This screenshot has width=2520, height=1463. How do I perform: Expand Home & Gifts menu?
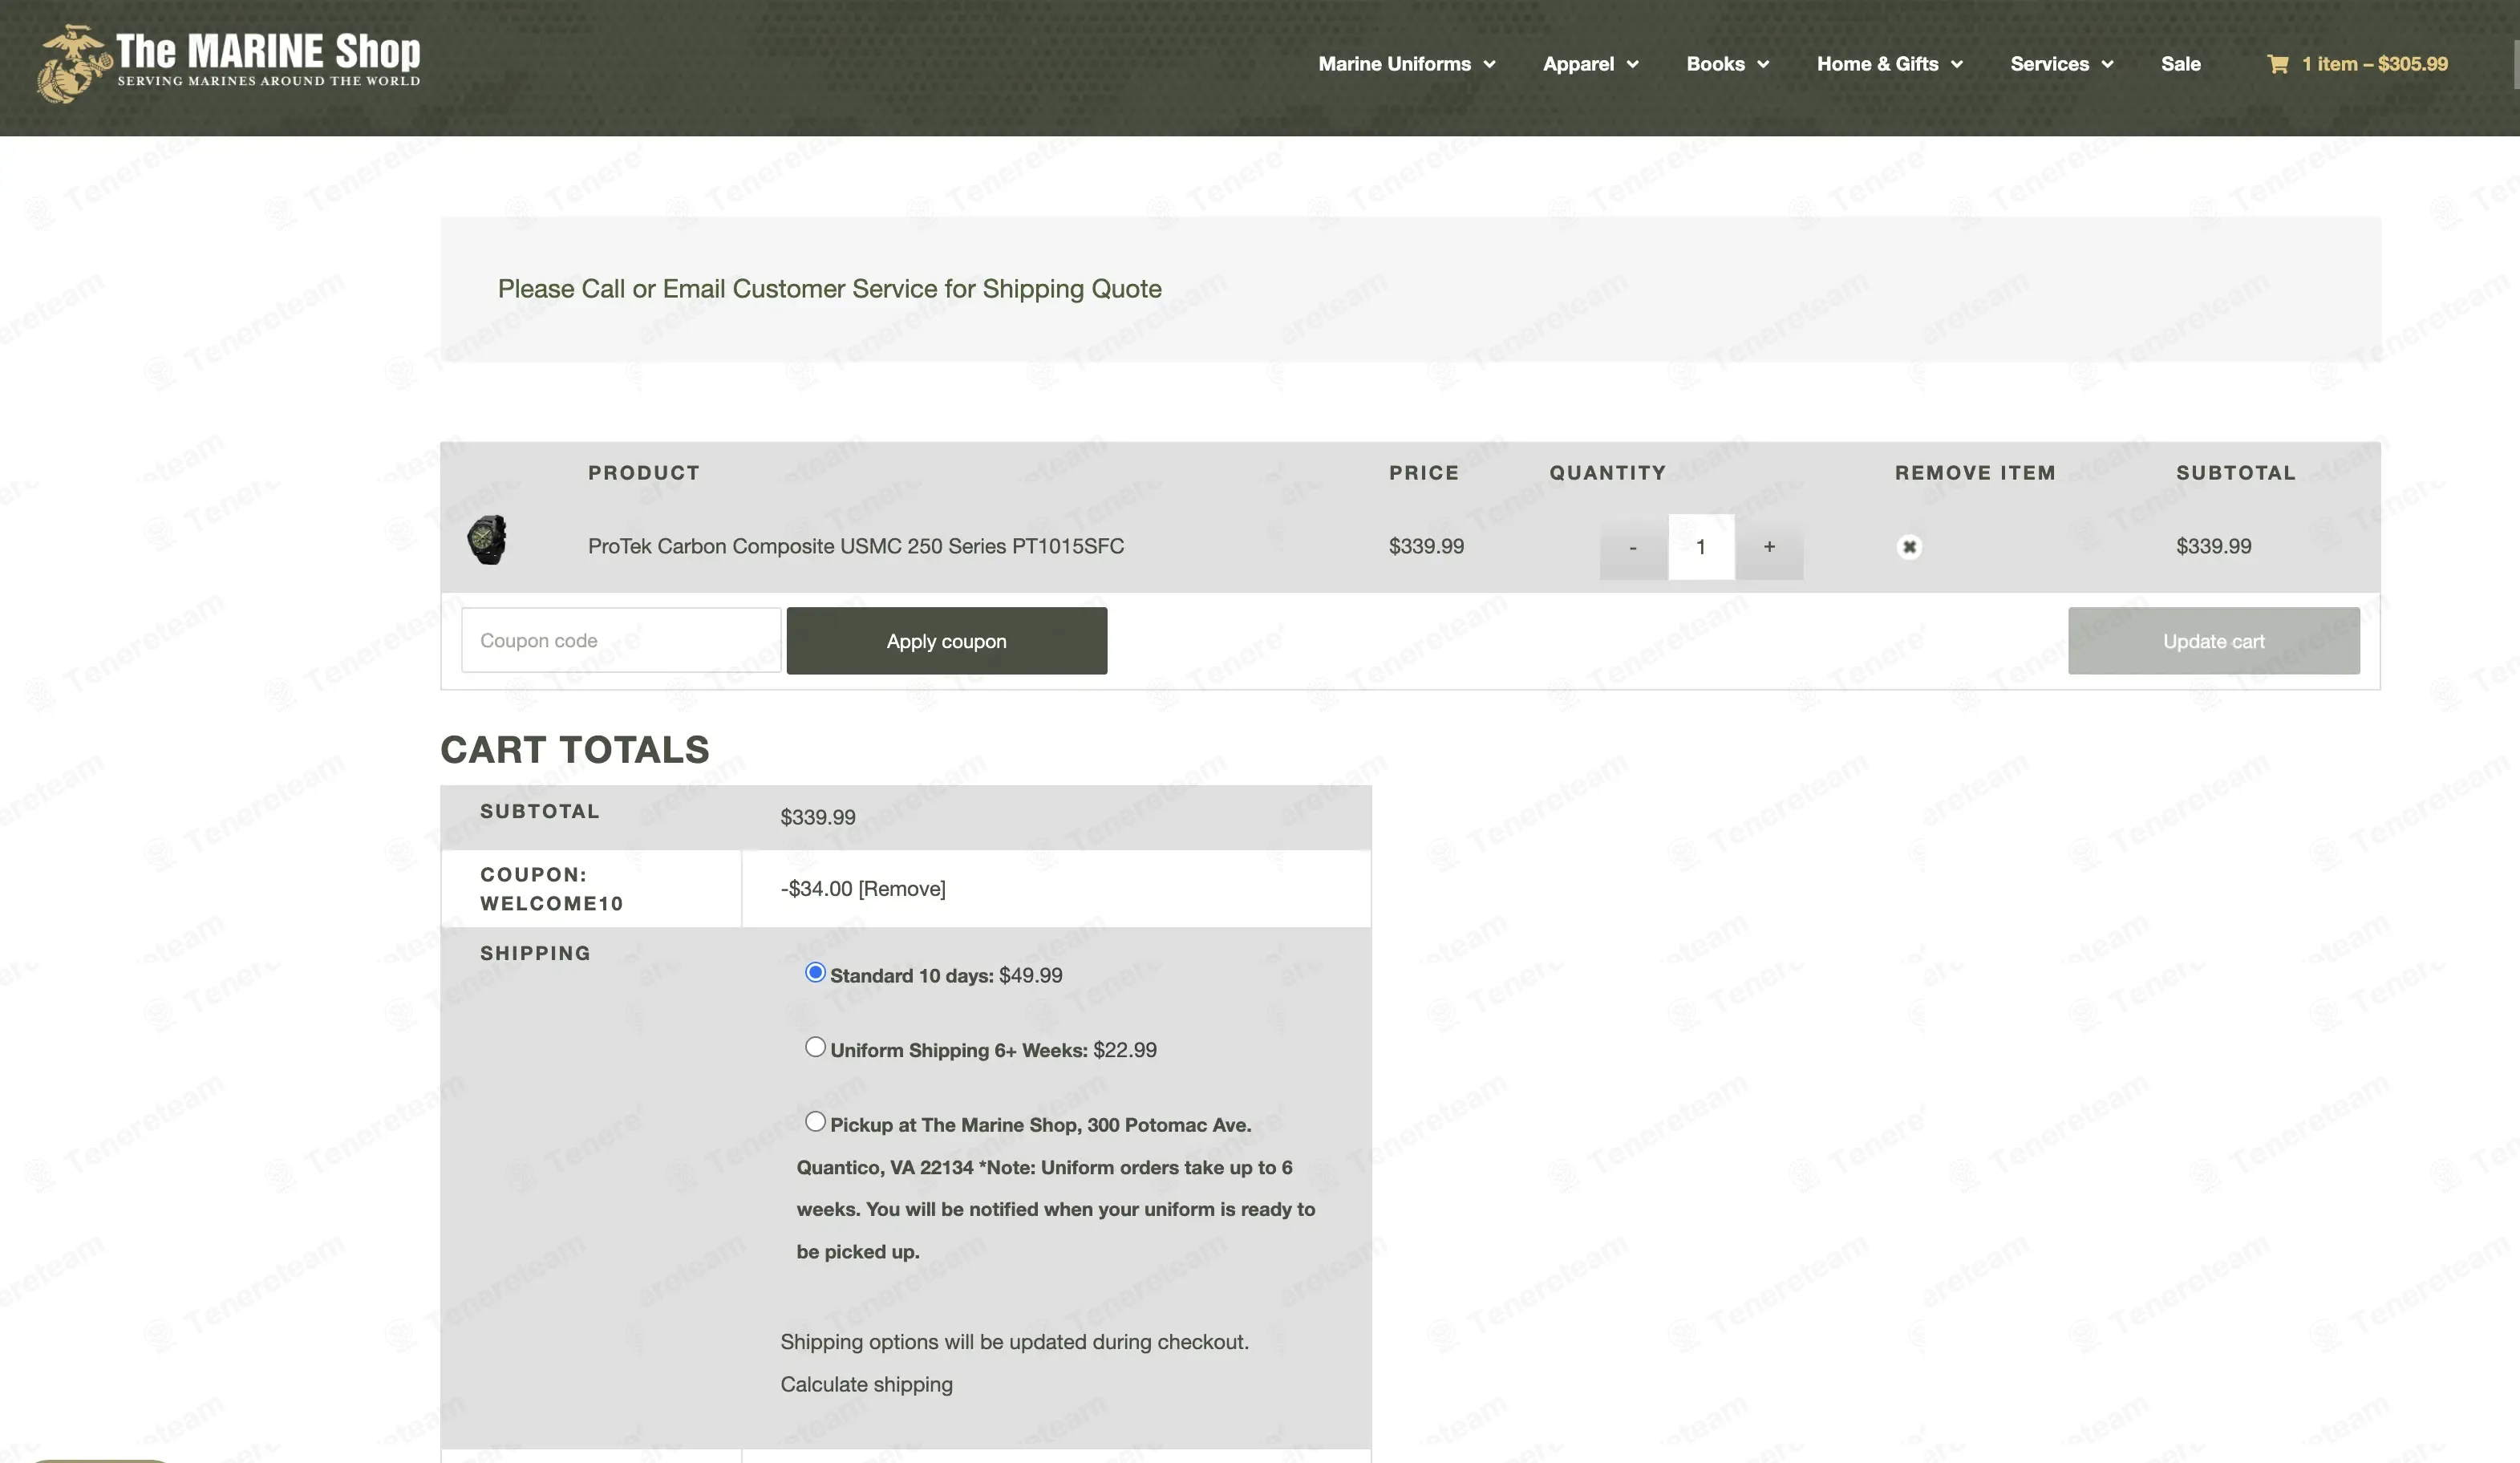tap(1889, 64)
